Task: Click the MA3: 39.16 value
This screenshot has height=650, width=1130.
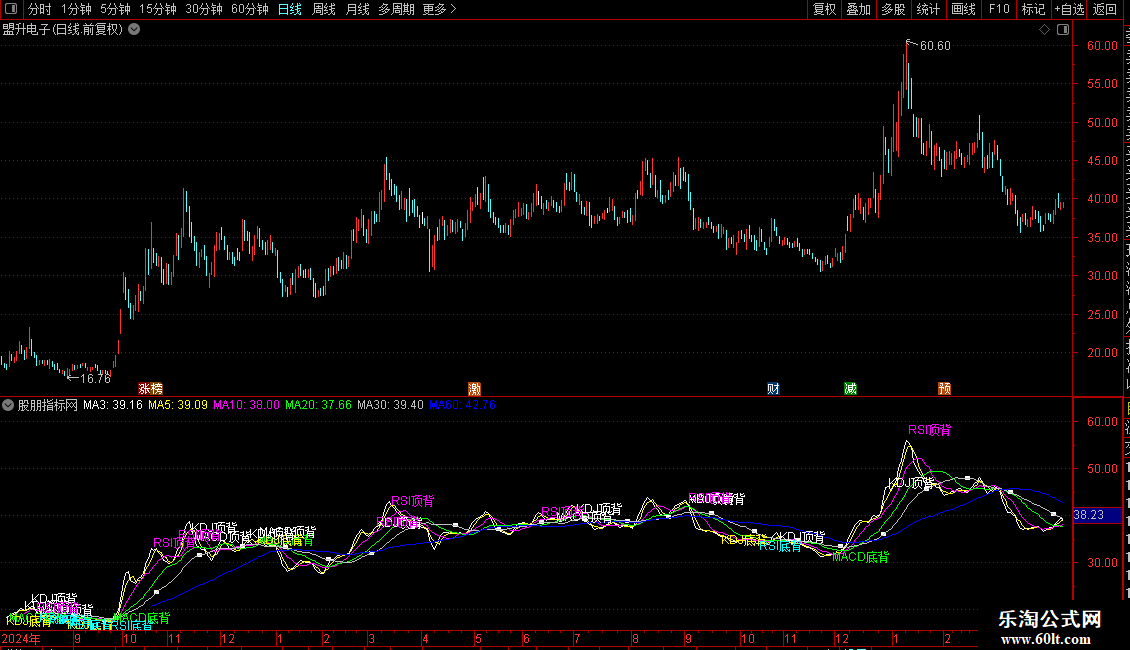Action: click(x=112, y=405)
